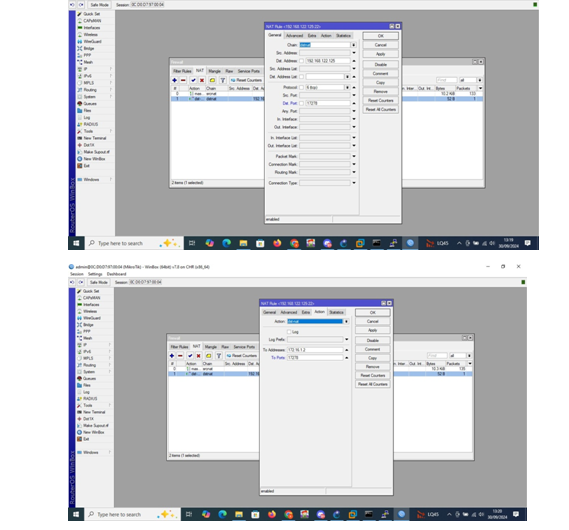Click the Apply button in the dialog showing To Addresses

pyautogui.click(x=373, y=330)
